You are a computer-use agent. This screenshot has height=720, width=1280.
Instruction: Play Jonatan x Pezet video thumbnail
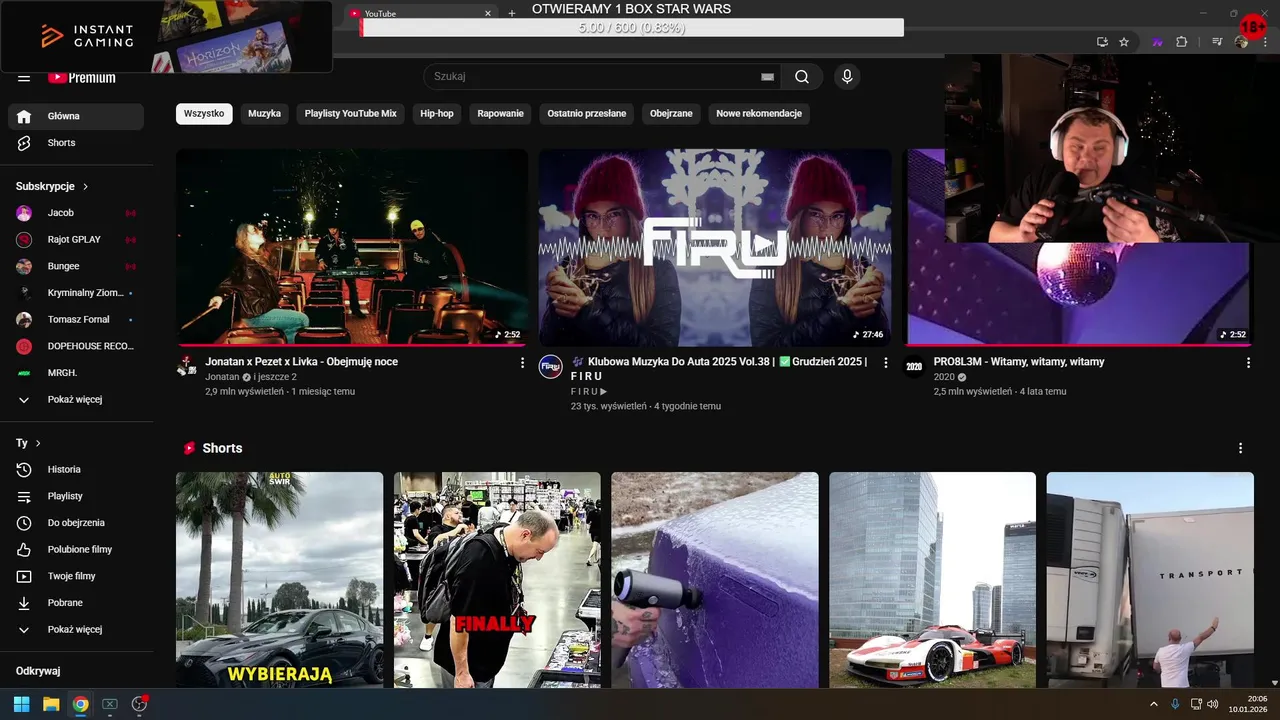point(352,247)
